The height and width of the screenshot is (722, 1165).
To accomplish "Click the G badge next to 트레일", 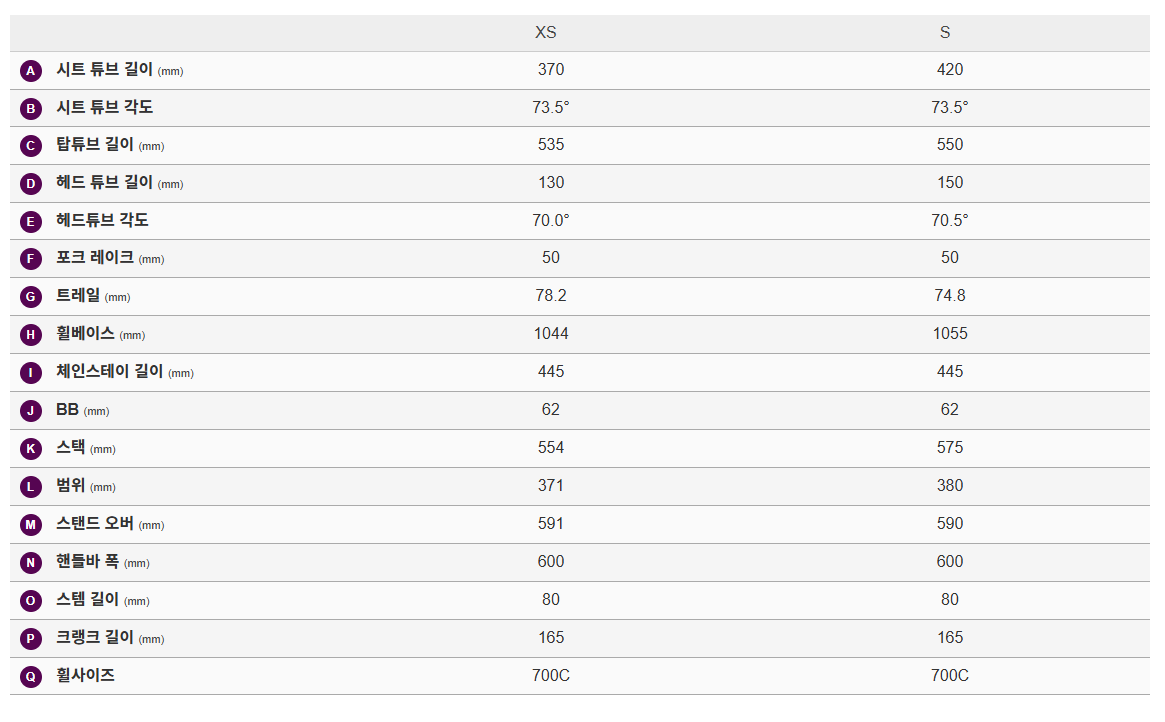I will (x=31, y=297).
